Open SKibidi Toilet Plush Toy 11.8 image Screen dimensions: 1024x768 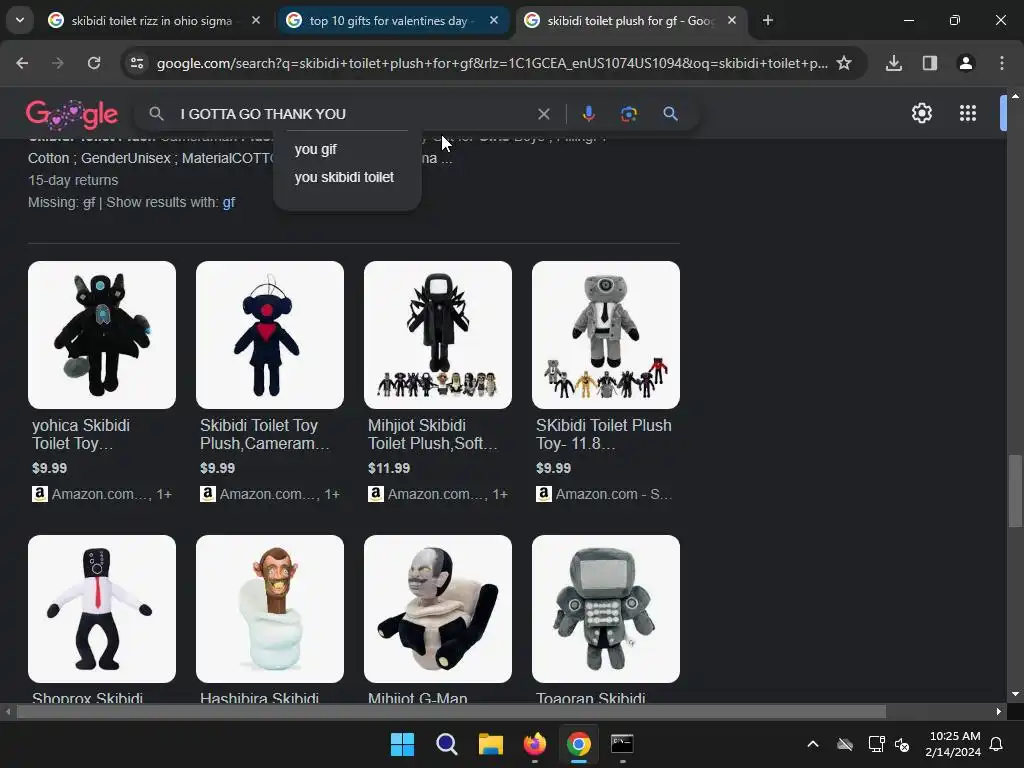[606, 335]
